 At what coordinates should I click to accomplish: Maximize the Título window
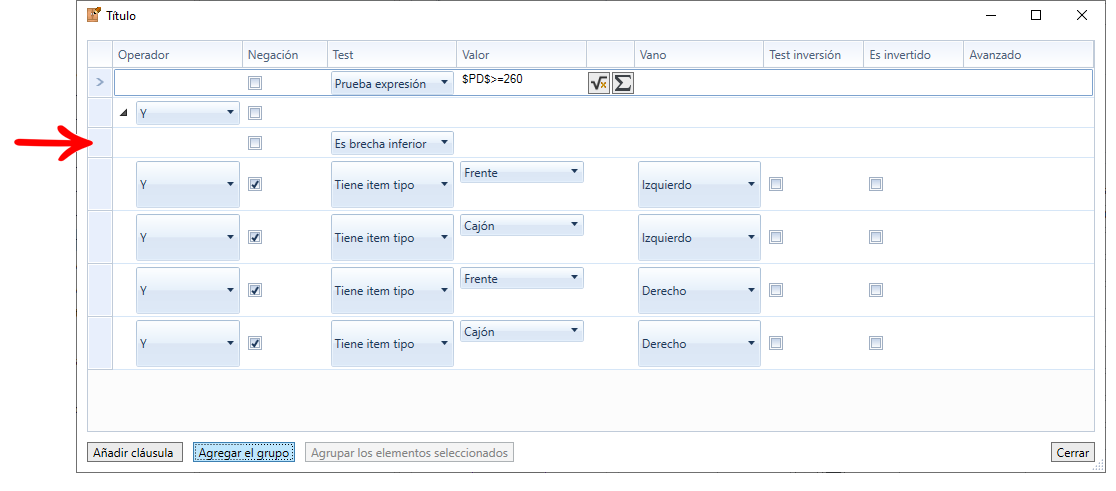coord(1036,15)
